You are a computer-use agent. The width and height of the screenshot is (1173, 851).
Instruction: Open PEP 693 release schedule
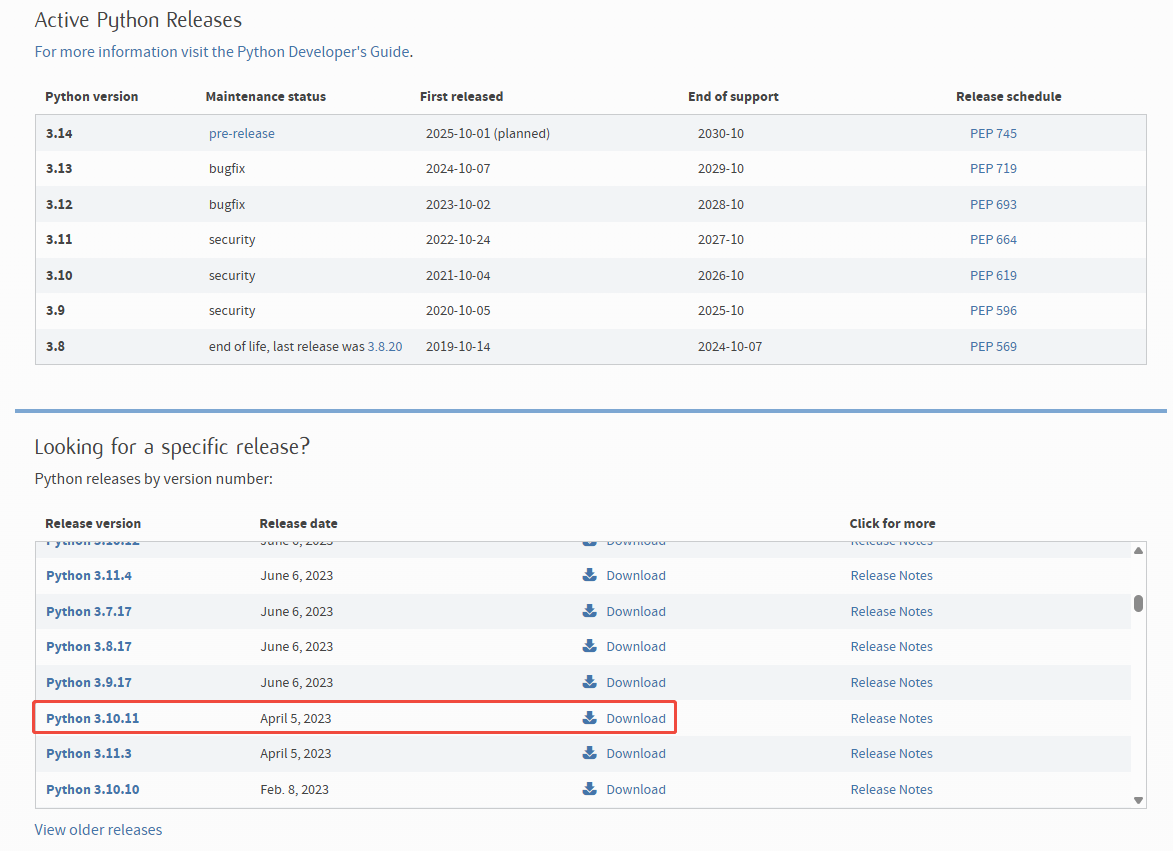click(x=993, y=204)
